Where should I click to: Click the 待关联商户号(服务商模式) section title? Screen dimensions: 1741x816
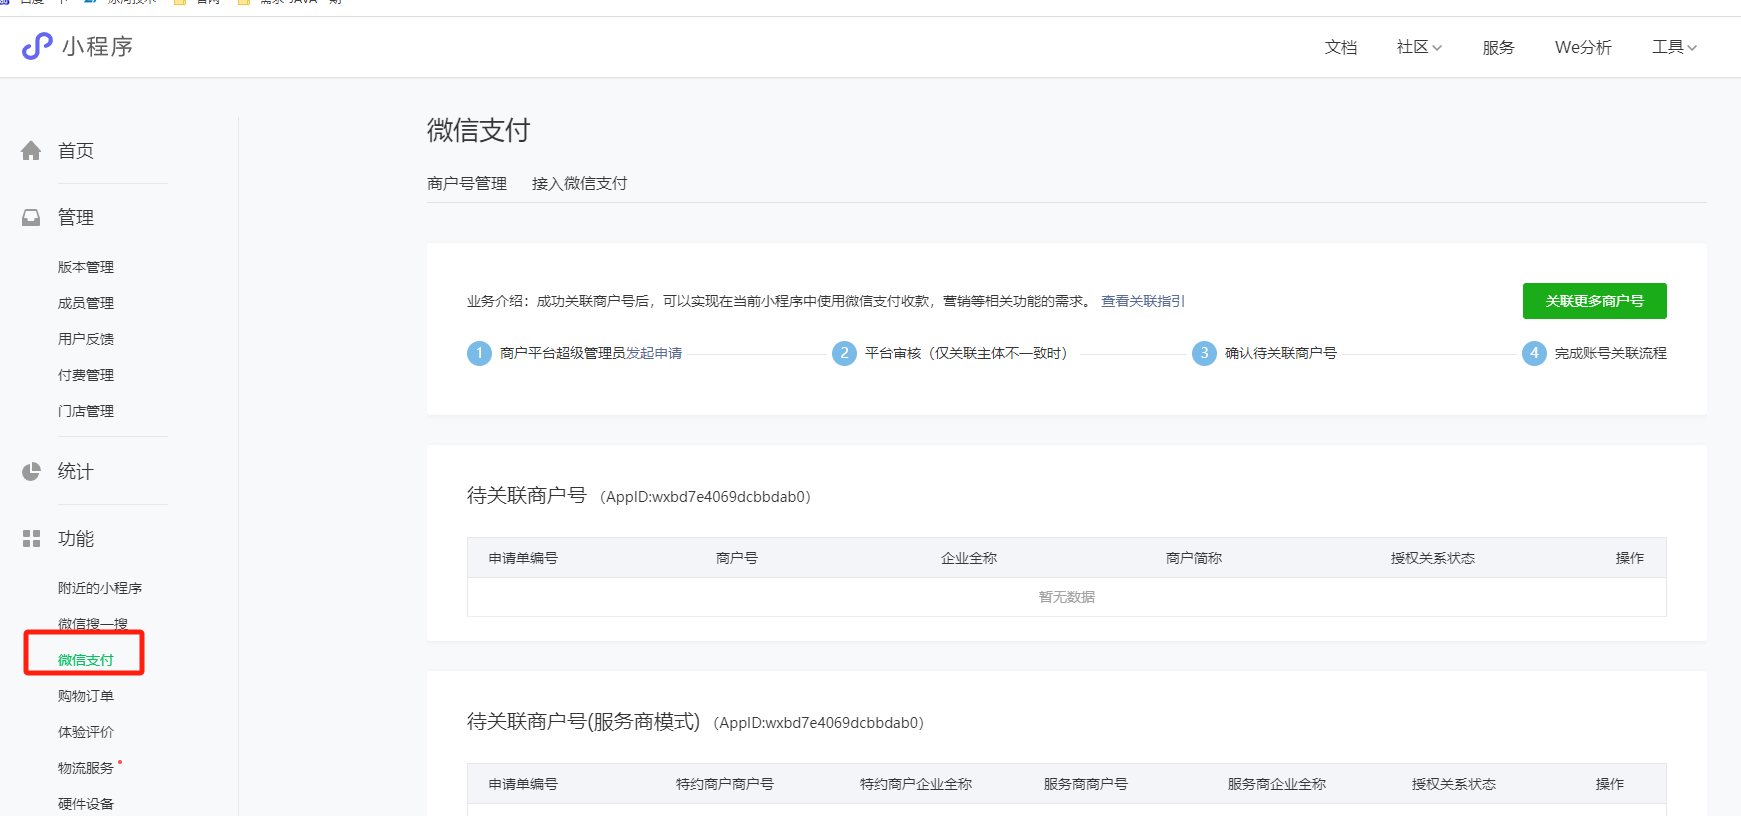pyautogui.click(x=583, y=722)
